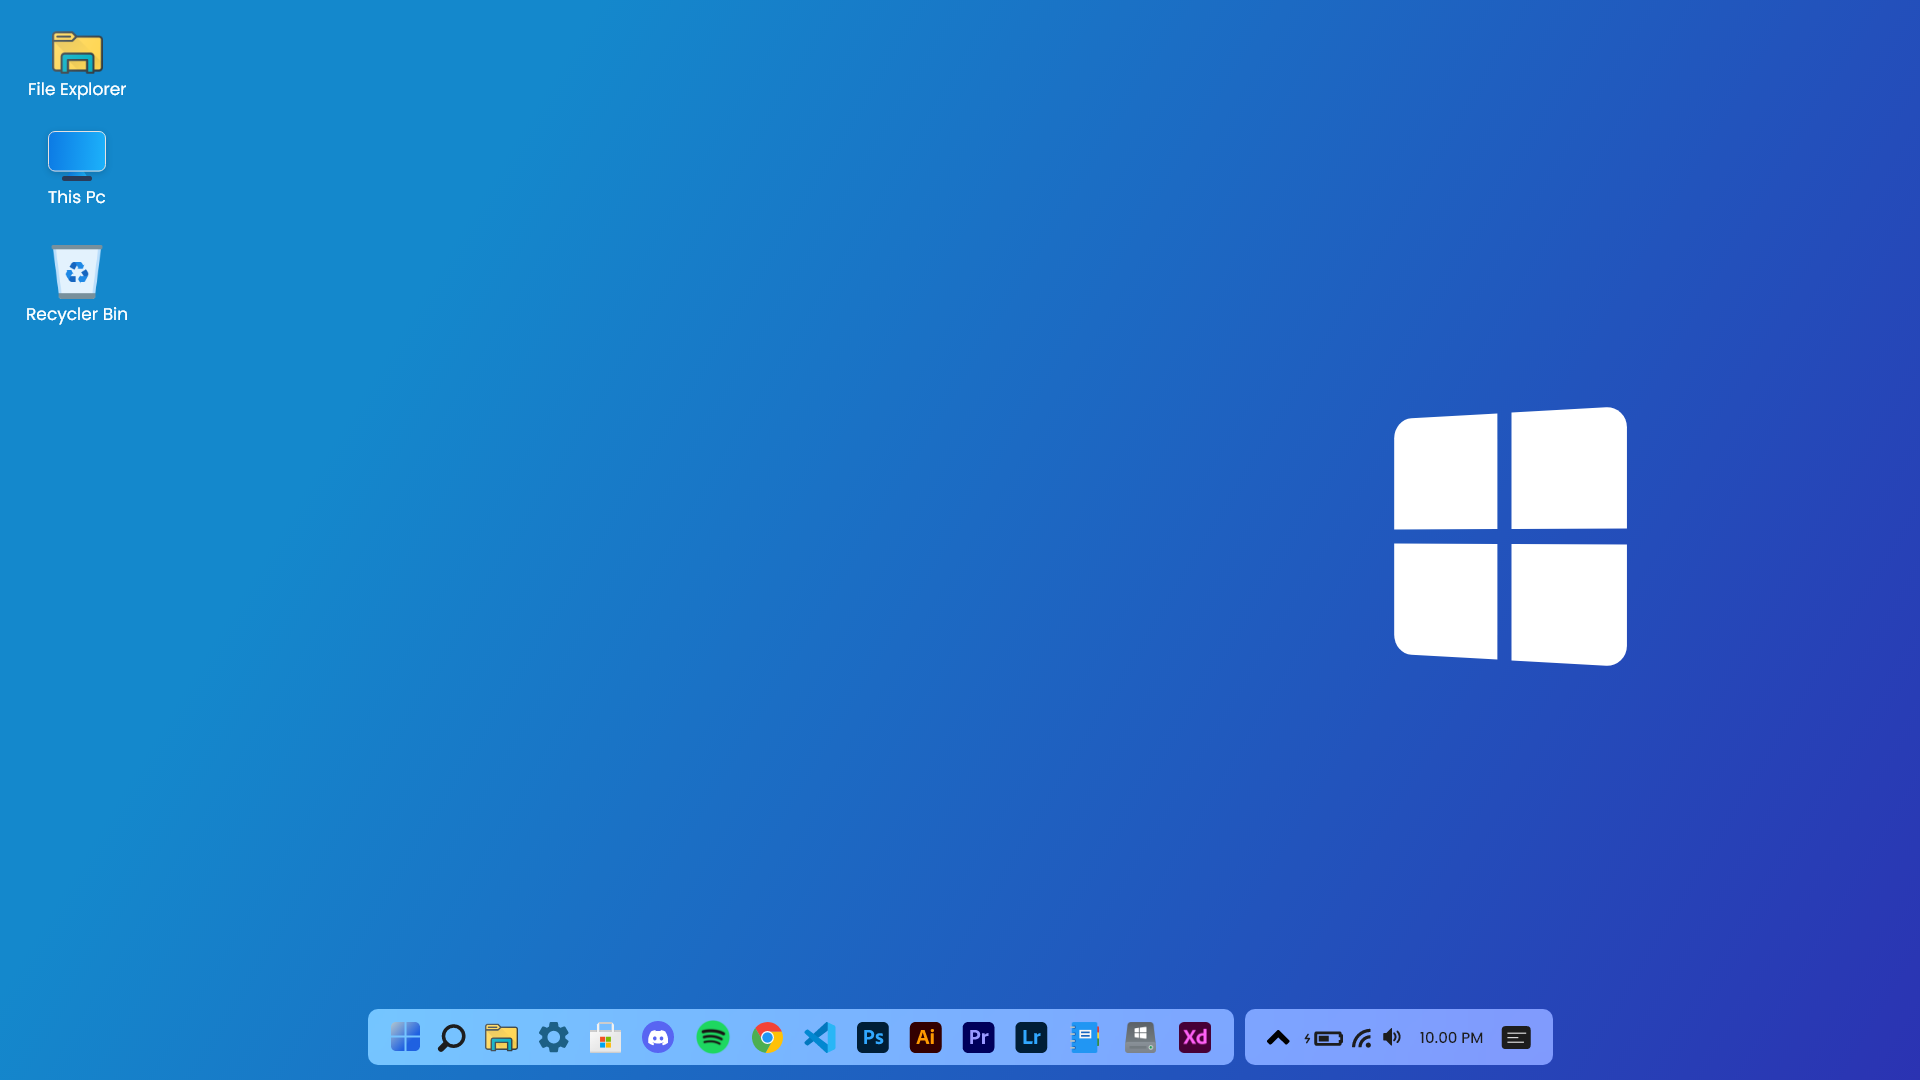This screenshot has width=1920, height=1080.
Task: Open the Recycler Bin
Action: 76,272
